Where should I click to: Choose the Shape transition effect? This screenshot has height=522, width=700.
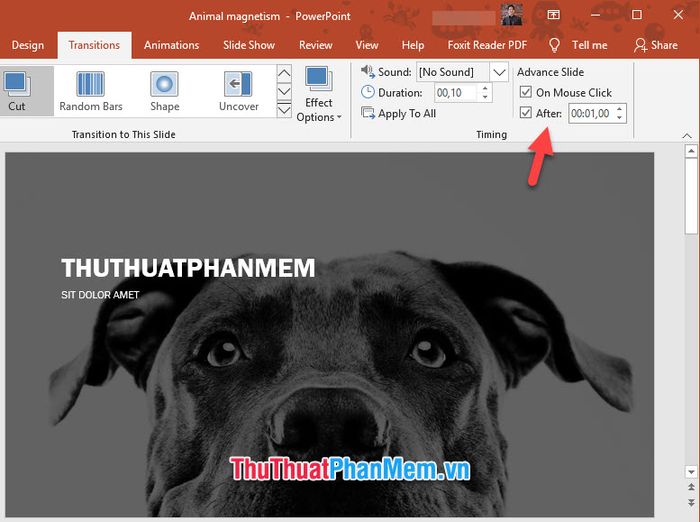[x=165, y=91]
